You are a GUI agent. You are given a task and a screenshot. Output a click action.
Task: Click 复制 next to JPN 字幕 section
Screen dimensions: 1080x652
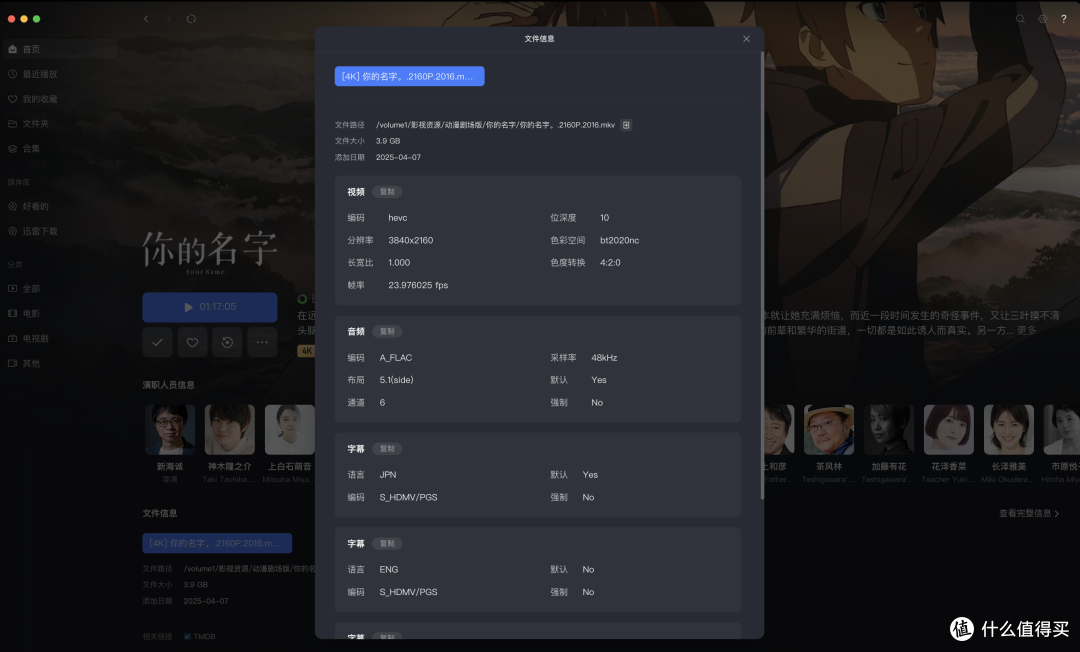click(387, 449)
